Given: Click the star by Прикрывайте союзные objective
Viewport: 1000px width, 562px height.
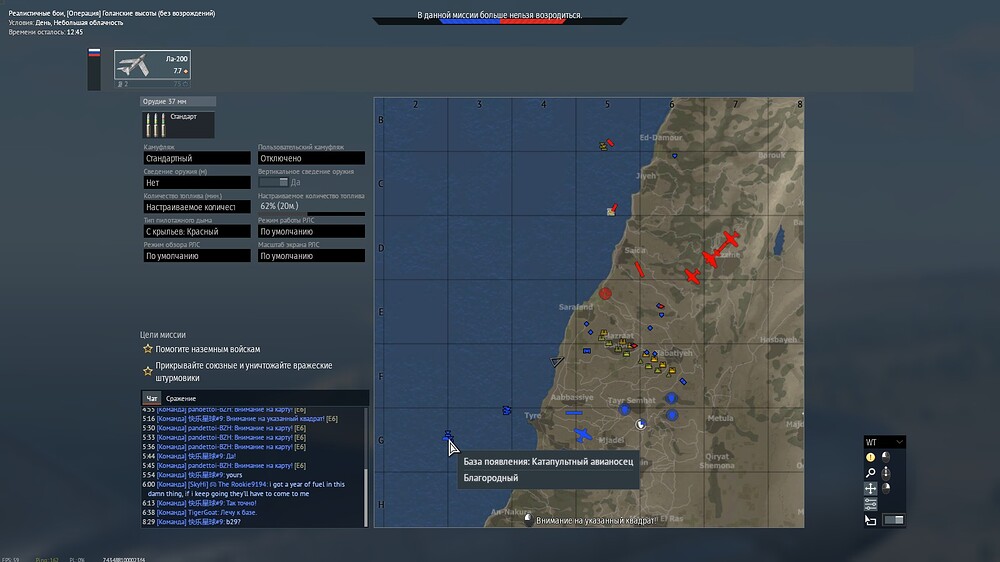Looking at the screenshot, I should click(148, 371).
